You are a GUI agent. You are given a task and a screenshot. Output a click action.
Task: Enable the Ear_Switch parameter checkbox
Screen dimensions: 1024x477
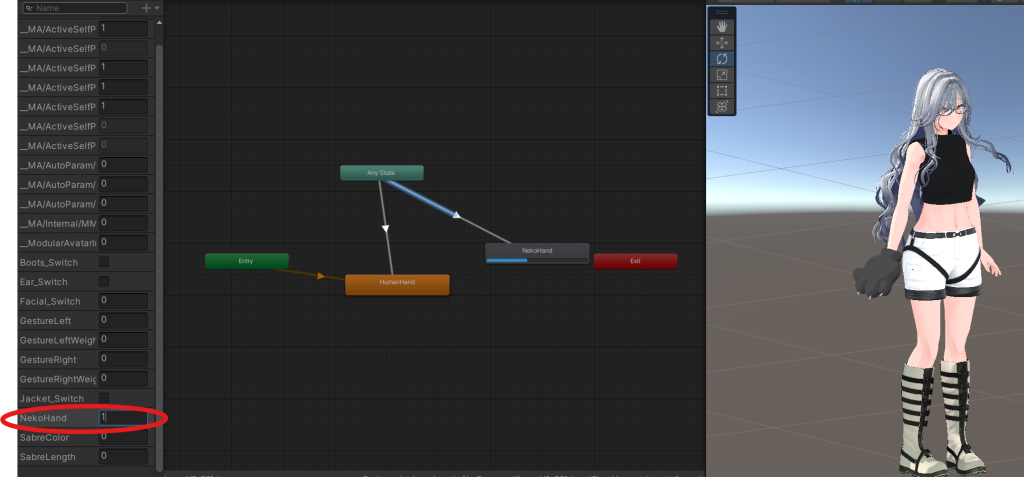pos(104,282)
